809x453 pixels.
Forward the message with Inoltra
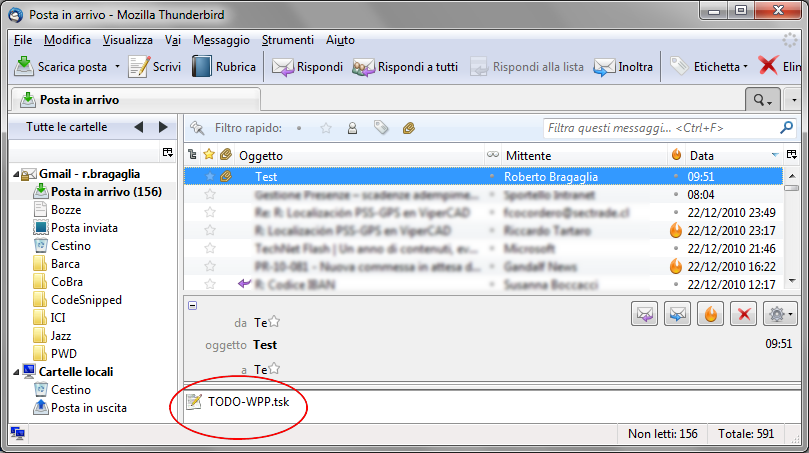point(624,67)
